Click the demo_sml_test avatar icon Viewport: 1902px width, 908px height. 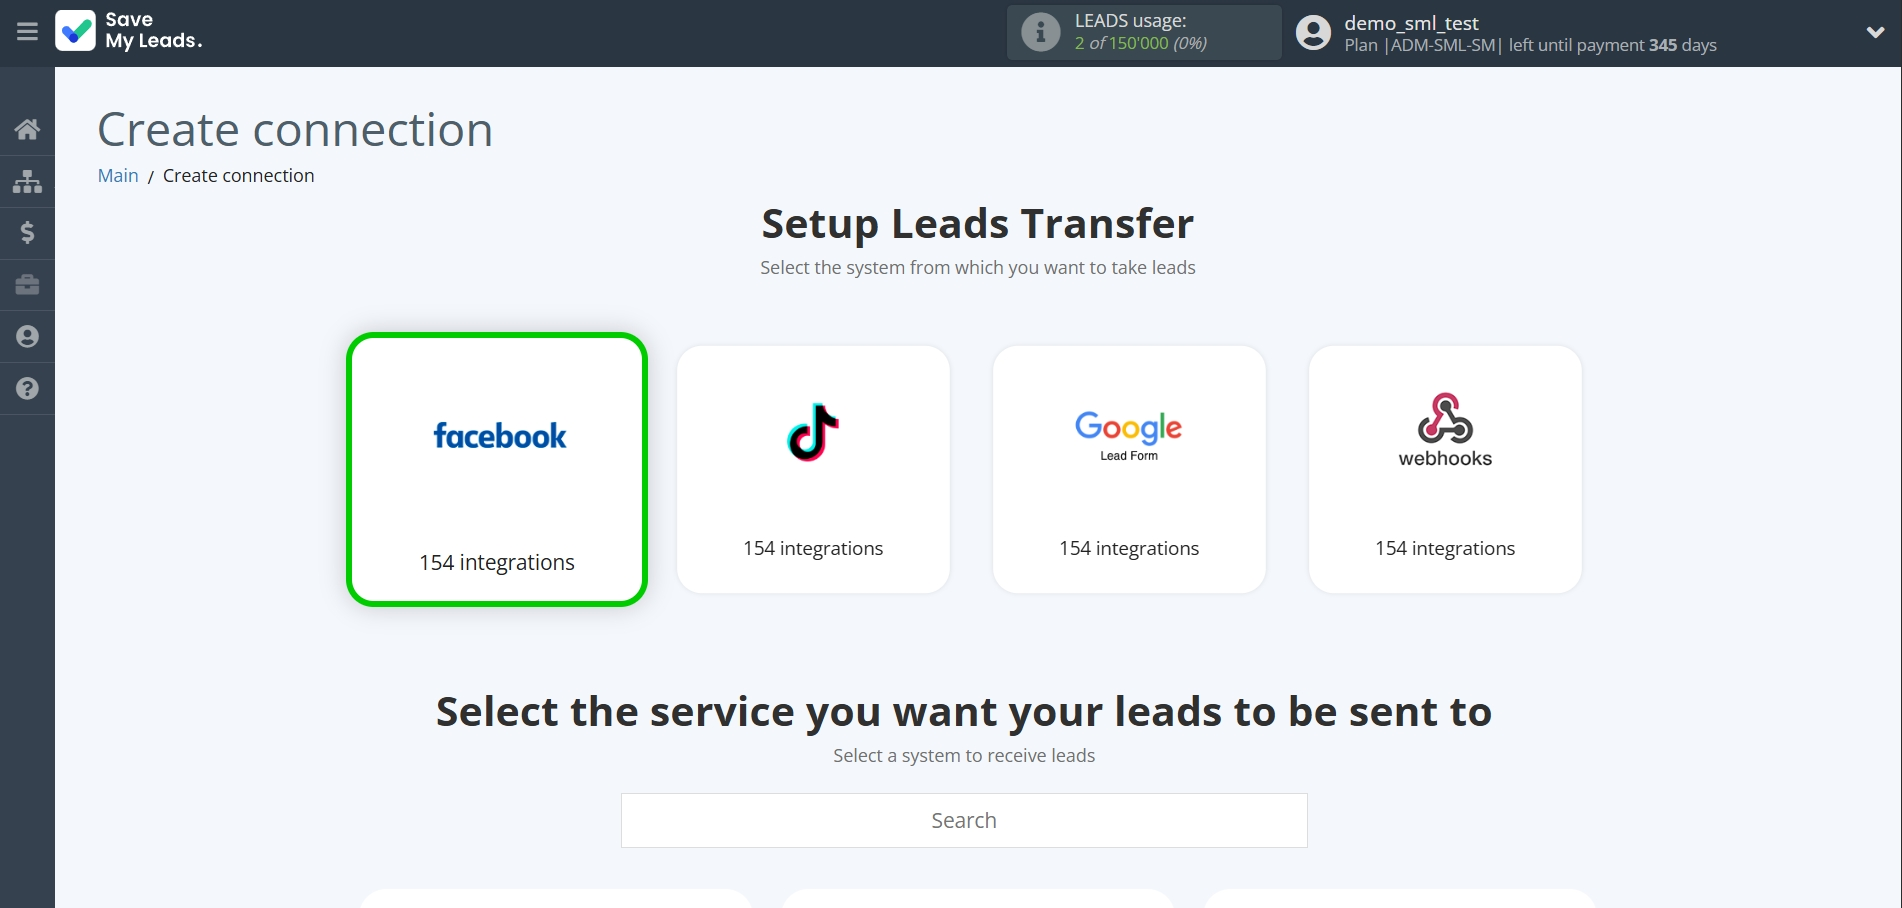point(1312,31)
